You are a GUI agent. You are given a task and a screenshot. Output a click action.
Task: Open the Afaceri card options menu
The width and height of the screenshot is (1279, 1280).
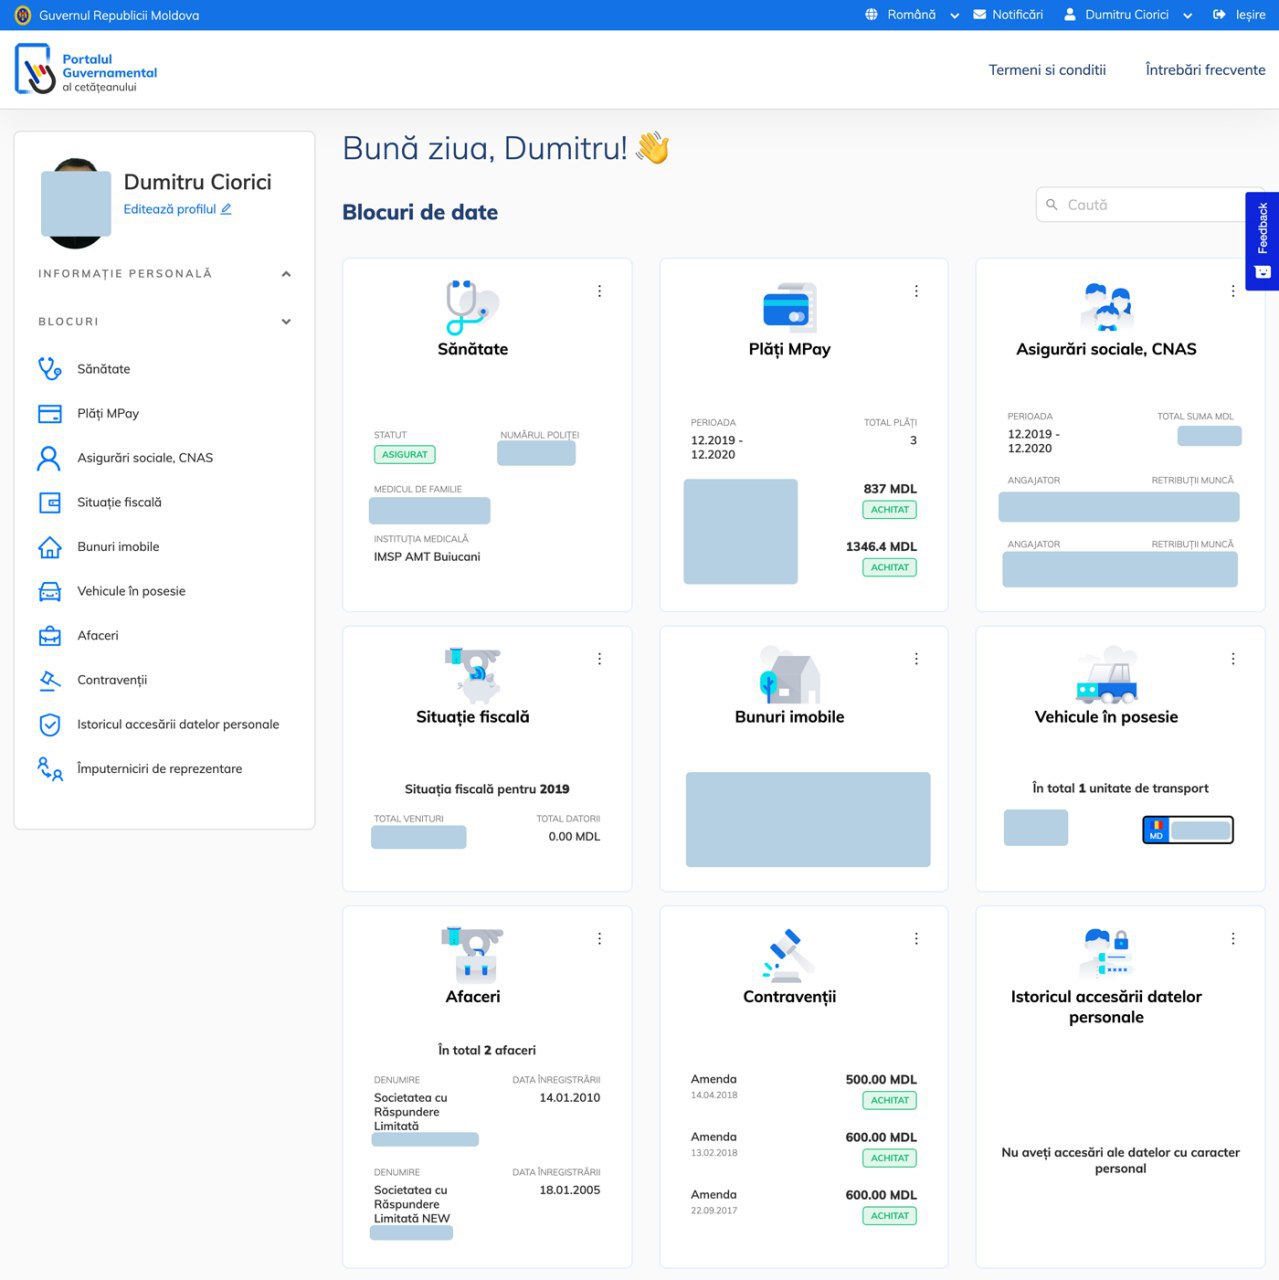pyautogui.click(x=599, y=939)
